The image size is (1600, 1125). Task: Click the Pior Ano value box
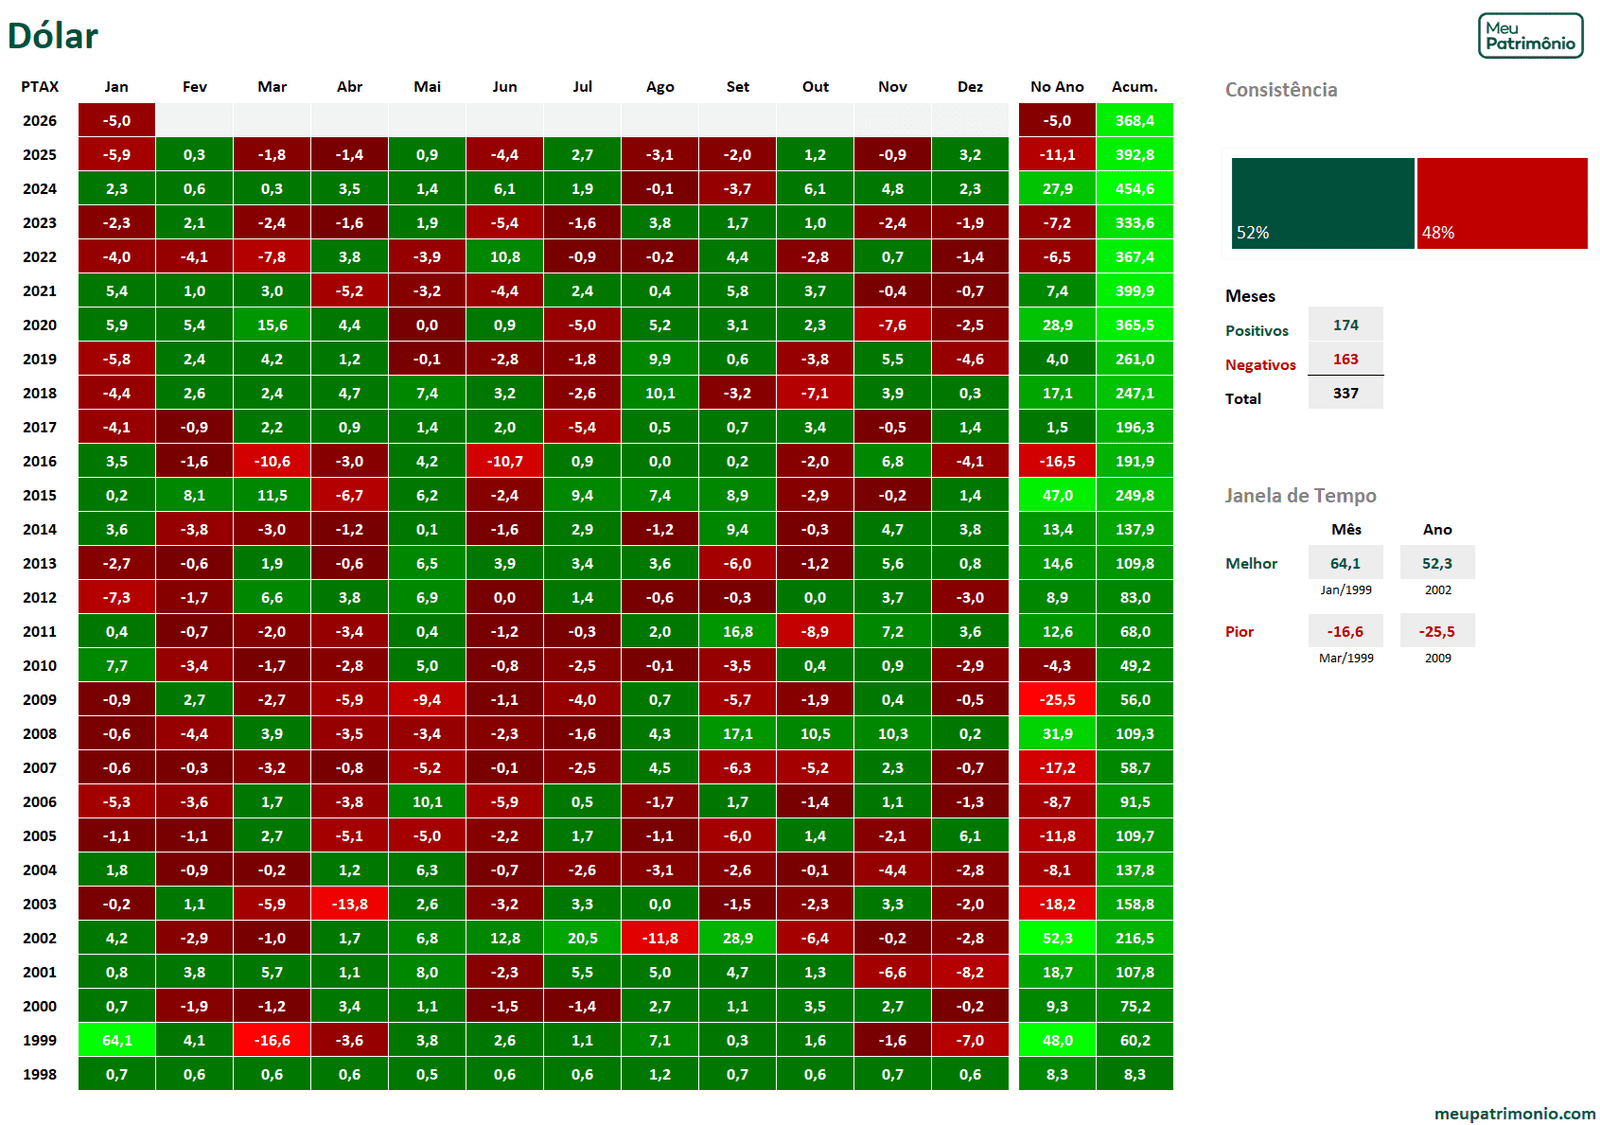pyautogui.click(x=1437, y=631)
